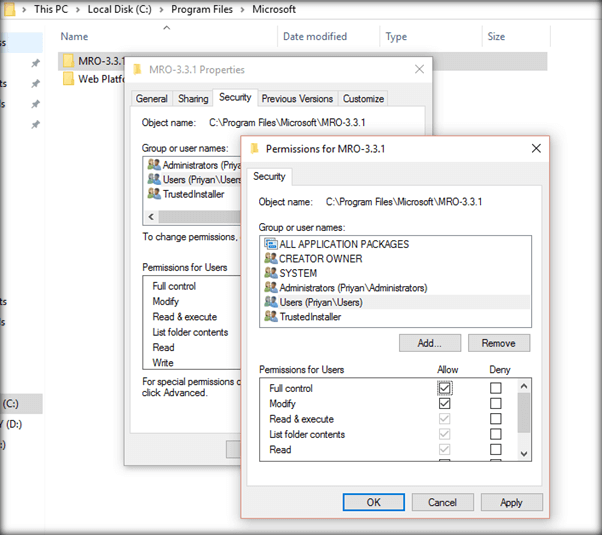This screenshot has height=535, width=602.
Task: Click Cancel in Permissions dialog
Action: pyautogui.click(x=442, y=502)
